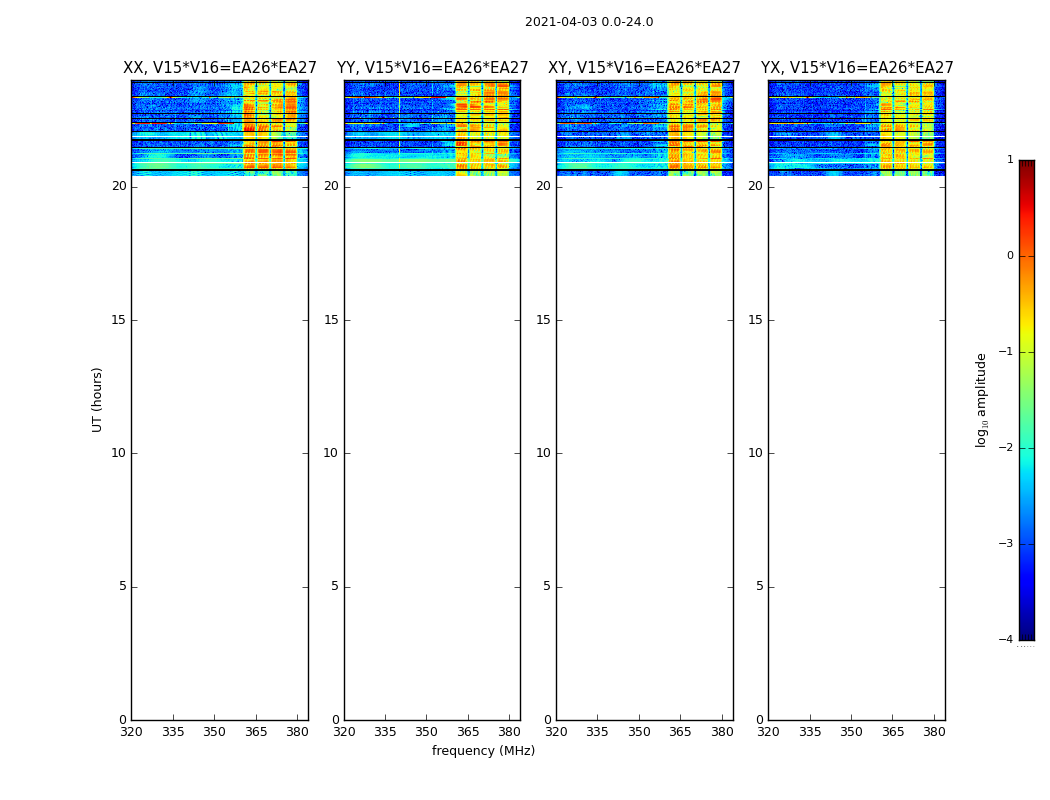Click the frequency (MHz) x-axis label

483,751
